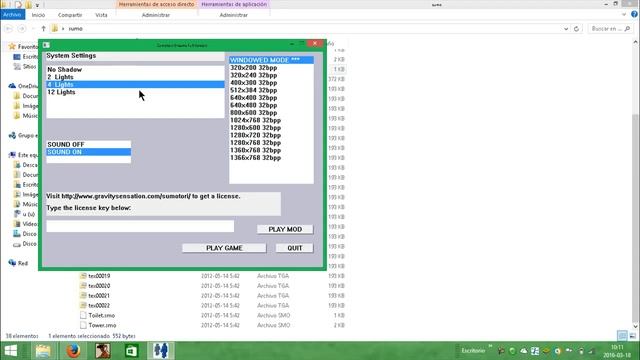The height and width of the screenshot is (360, 640).
Task: Pick 640x480 32bpp resolution
Action: [271, 105]
